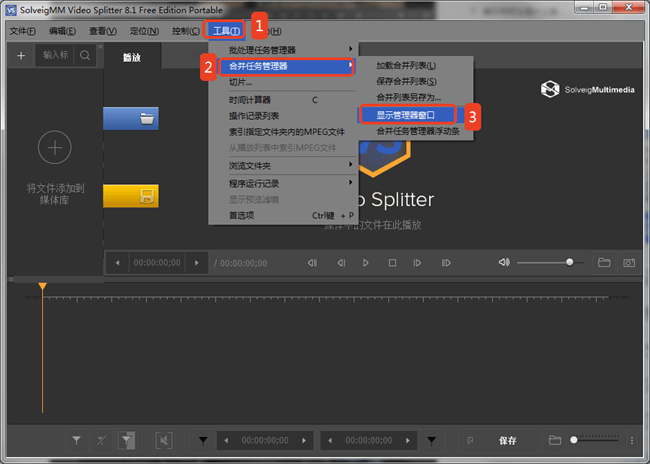Jump to next marker in playback controls

tap(446, 263)
